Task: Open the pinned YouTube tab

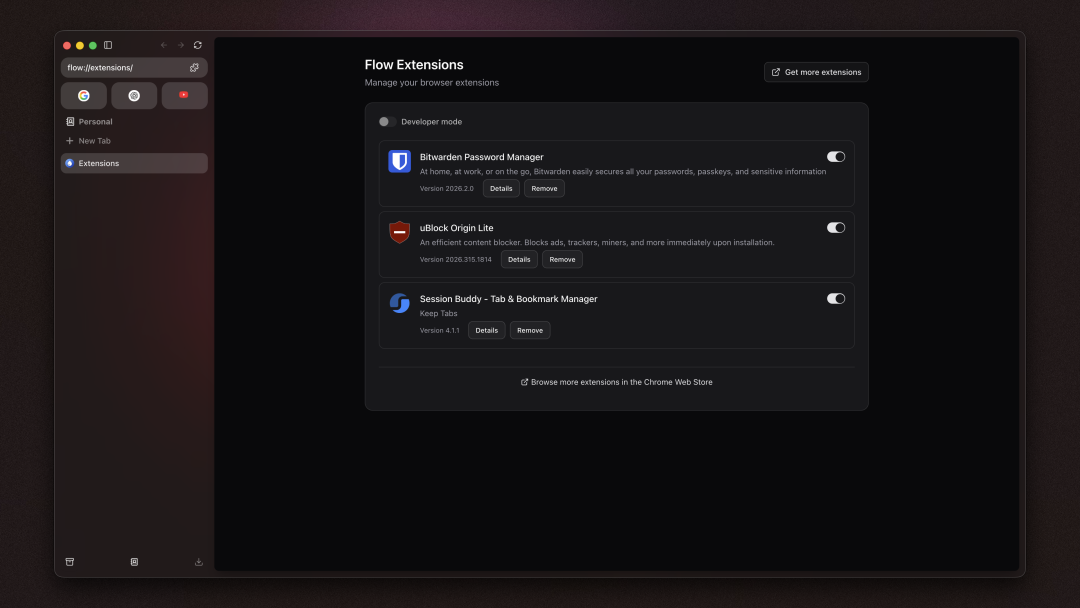Action: coord(184,95)
